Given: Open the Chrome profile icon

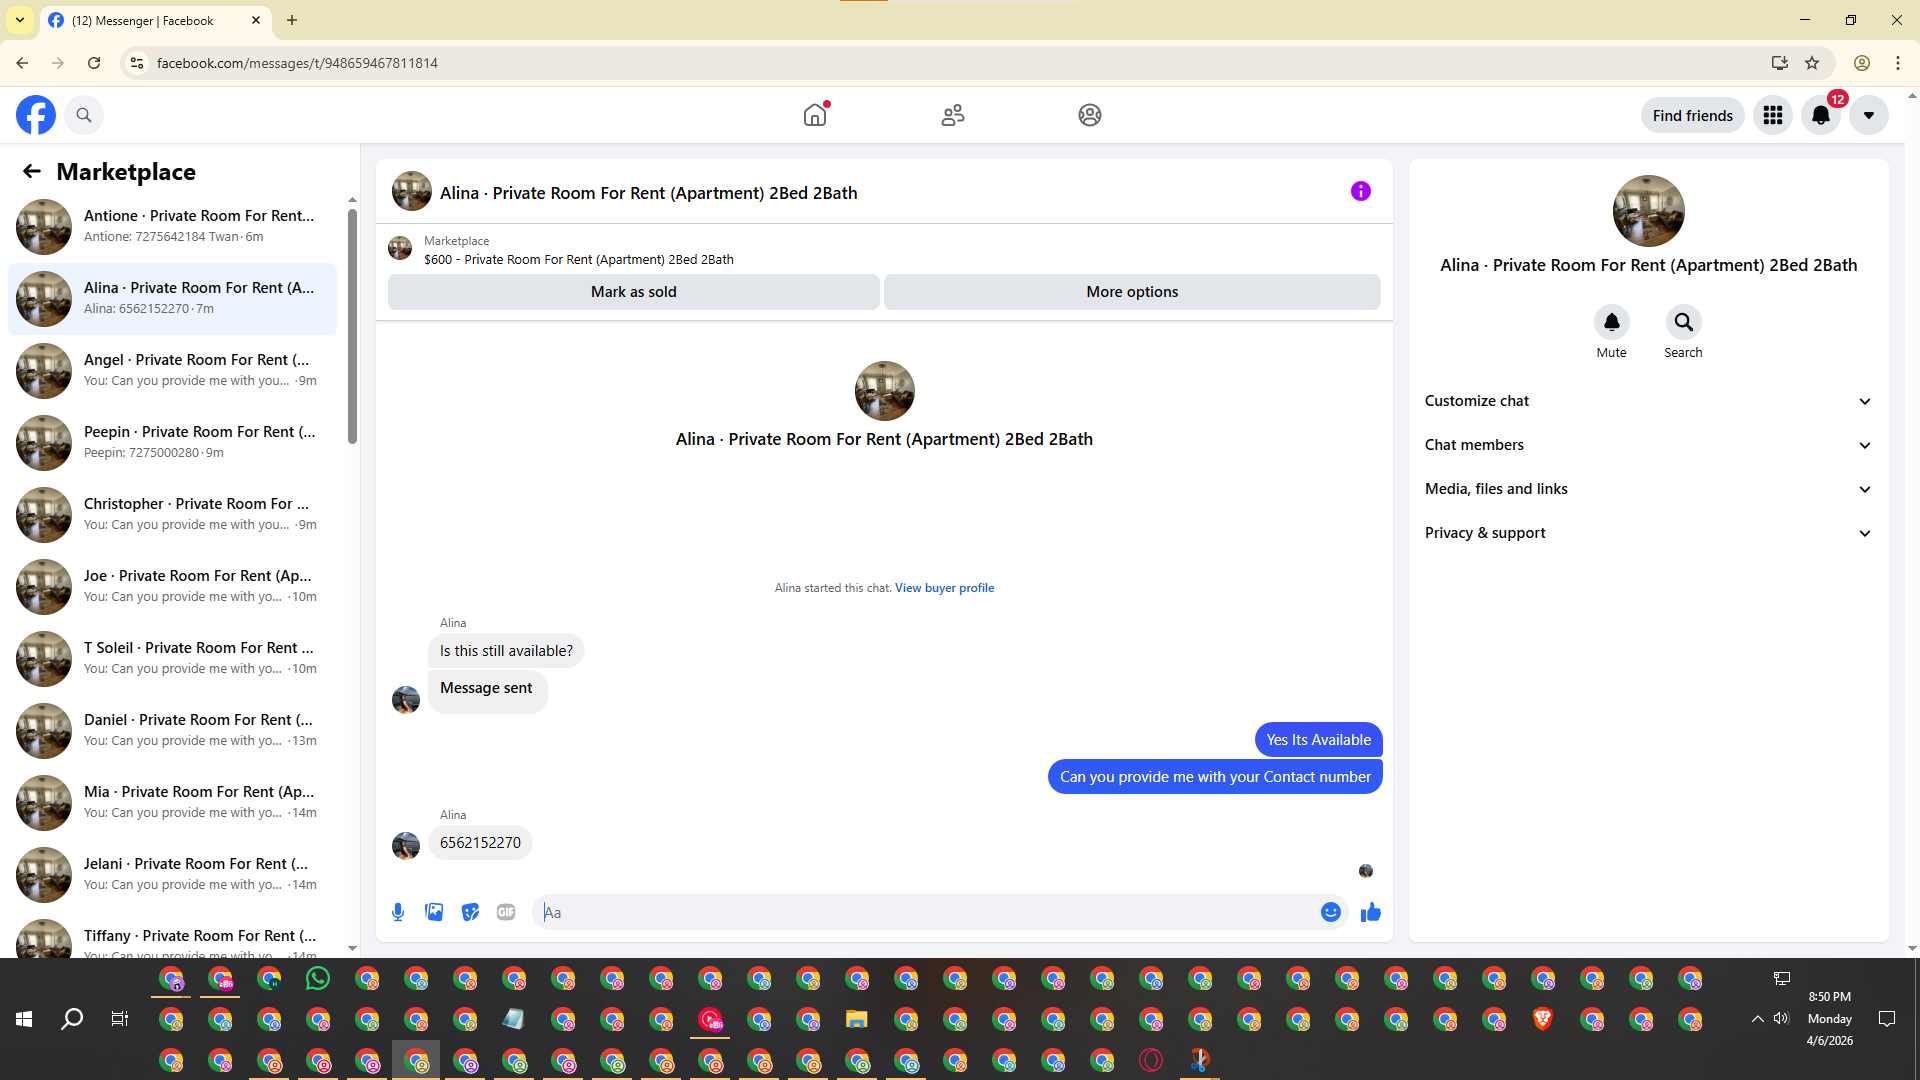Looking at the screenshot, I should [x=1862, y=63].
